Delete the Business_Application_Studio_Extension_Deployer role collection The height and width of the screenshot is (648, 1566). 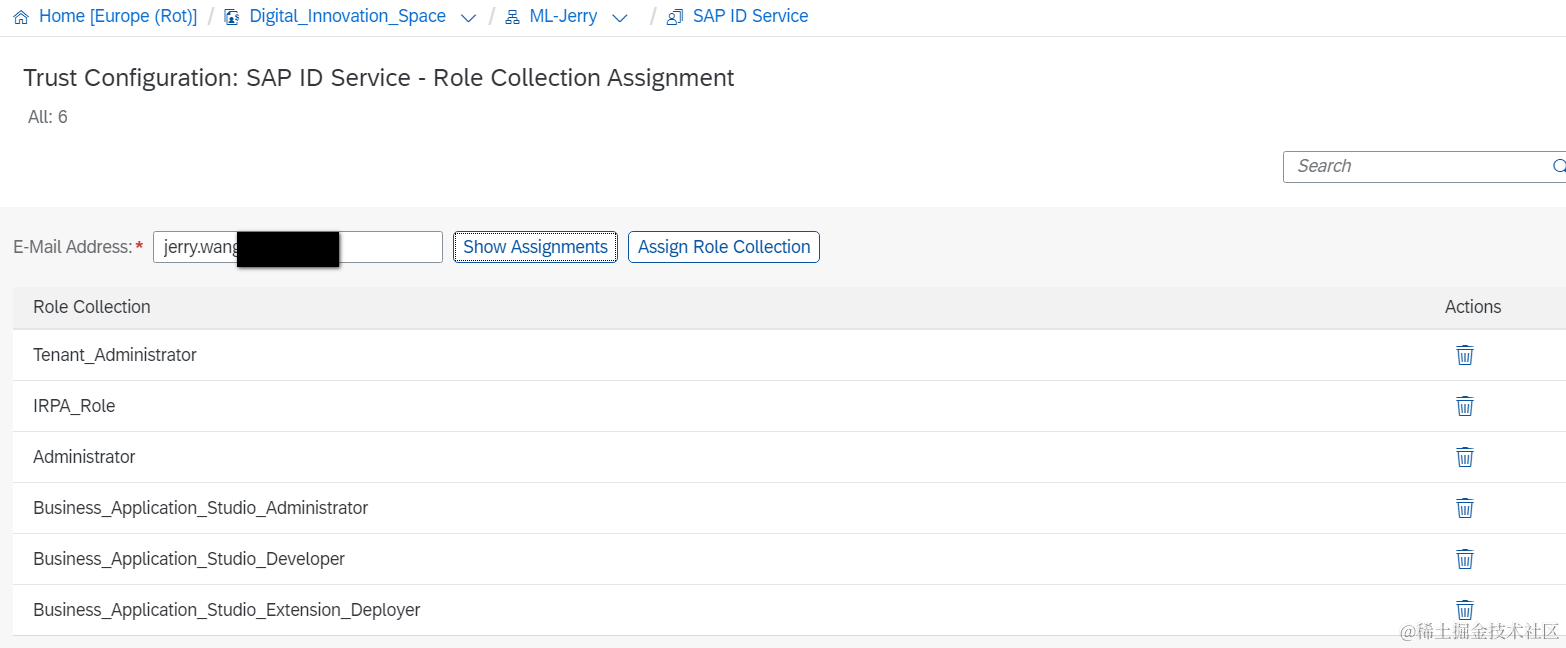(1464, 609)
